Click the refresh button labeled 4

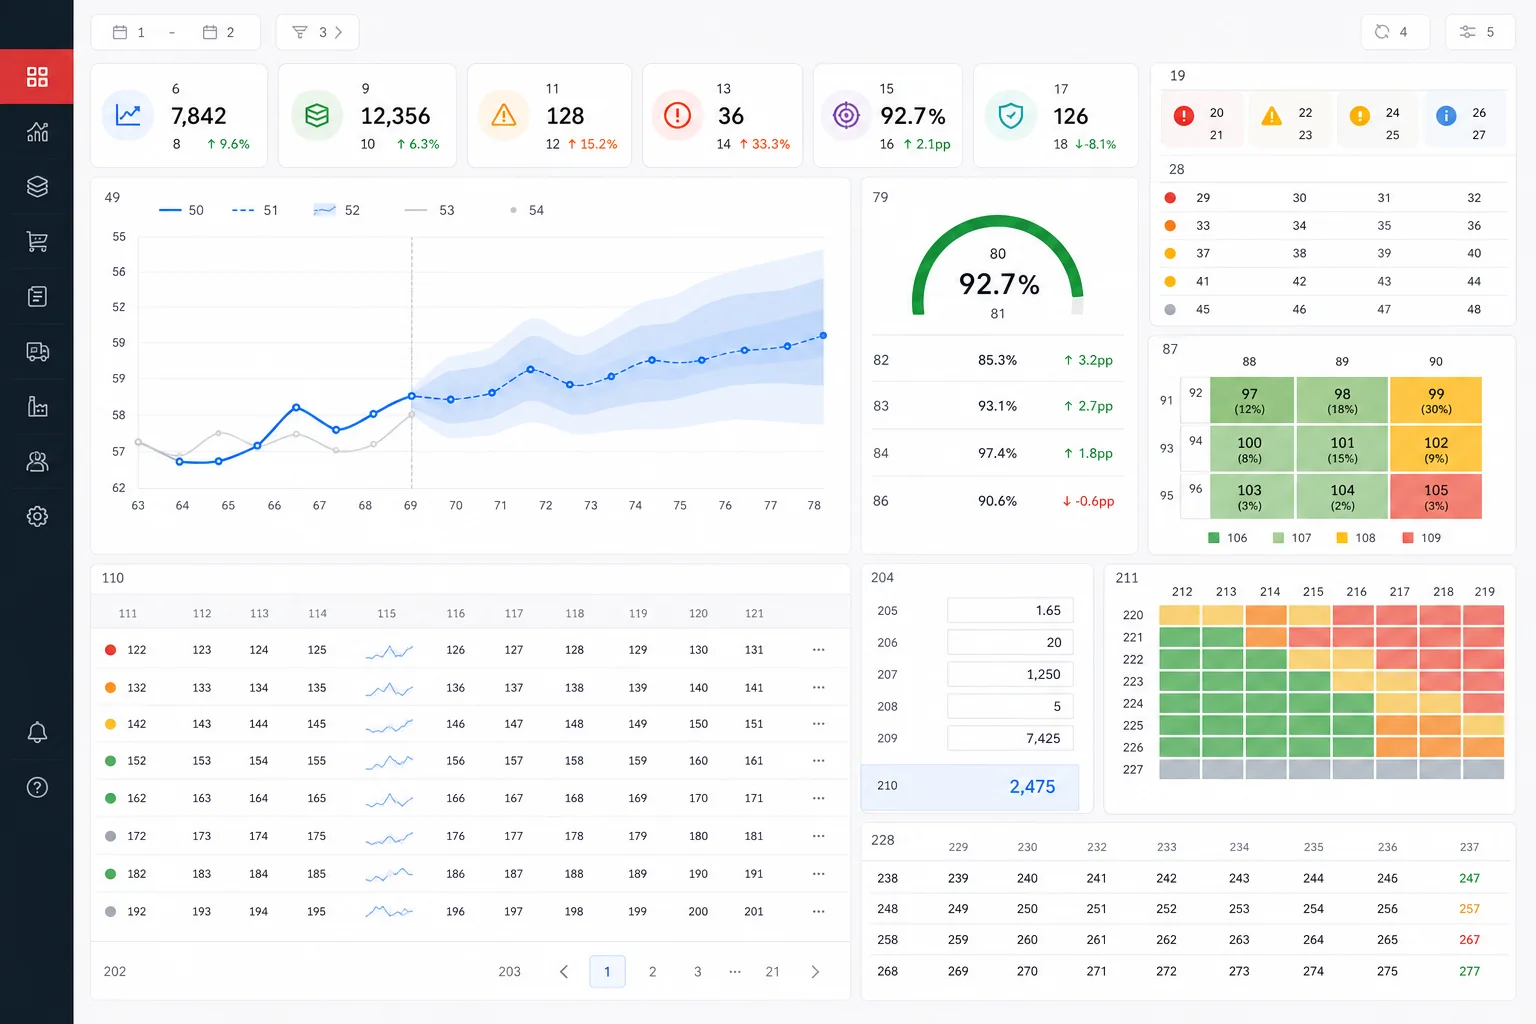(x=1393, y=32)
